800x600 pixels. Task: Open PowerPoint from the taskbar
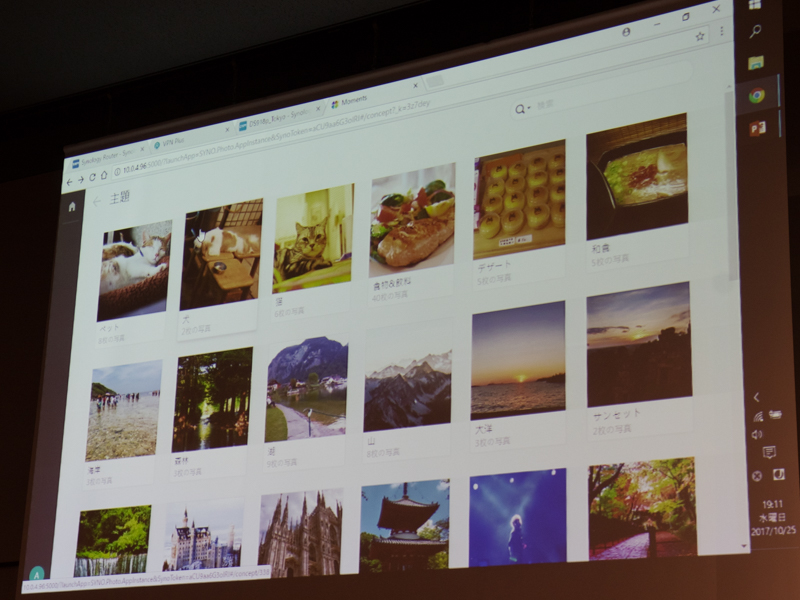(x=758, y=128)
